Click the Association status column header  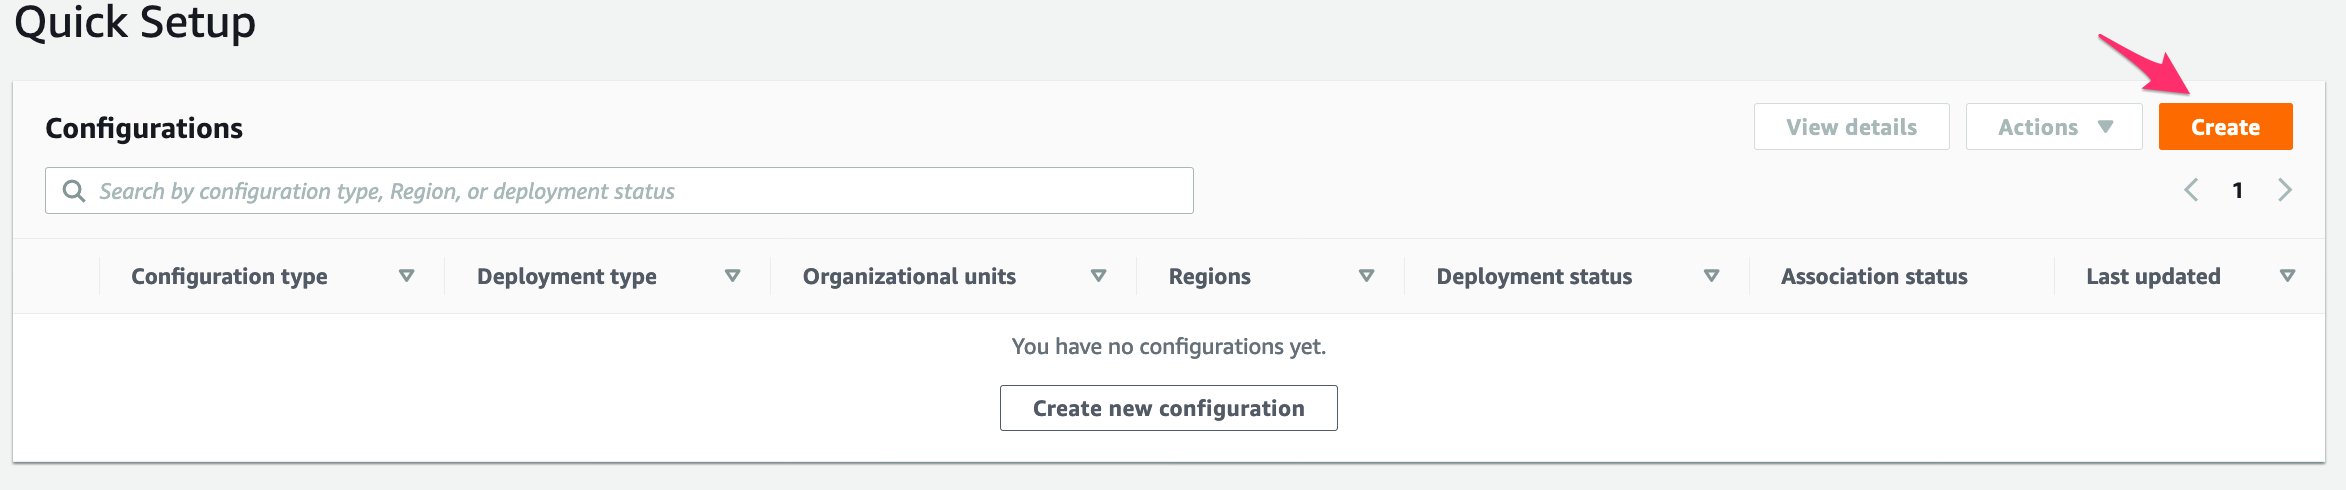[1874, 276]
